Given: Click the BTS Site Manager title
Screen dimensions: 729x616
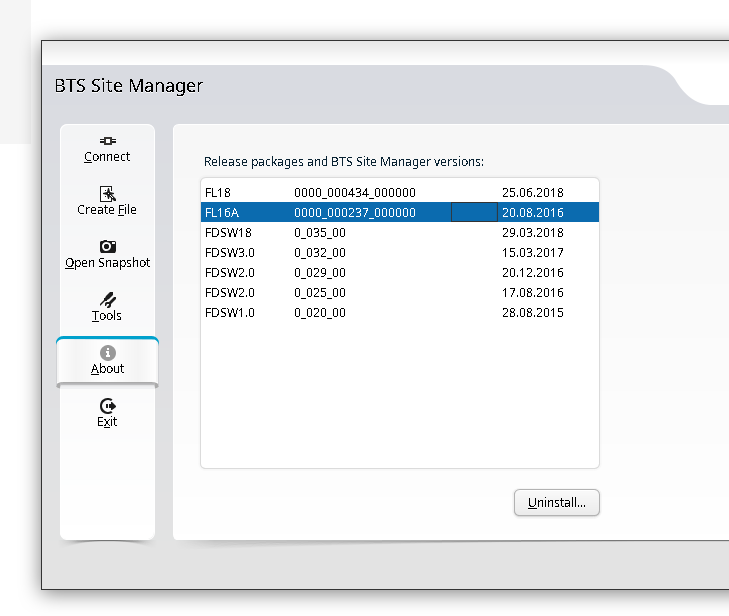Looking at the screenshot, I should (x=129, y=86).
